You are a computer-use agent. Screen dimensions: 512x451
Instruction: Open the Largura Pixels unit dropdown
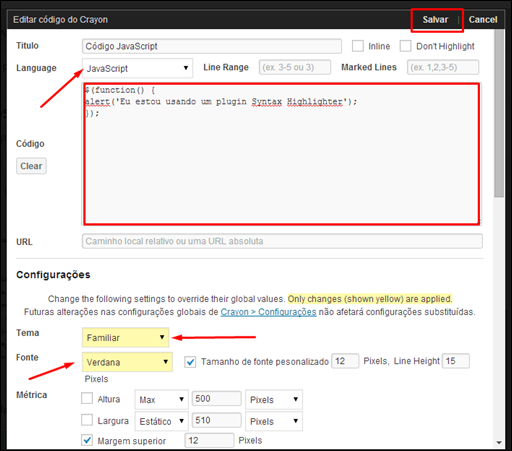point(274,421)
